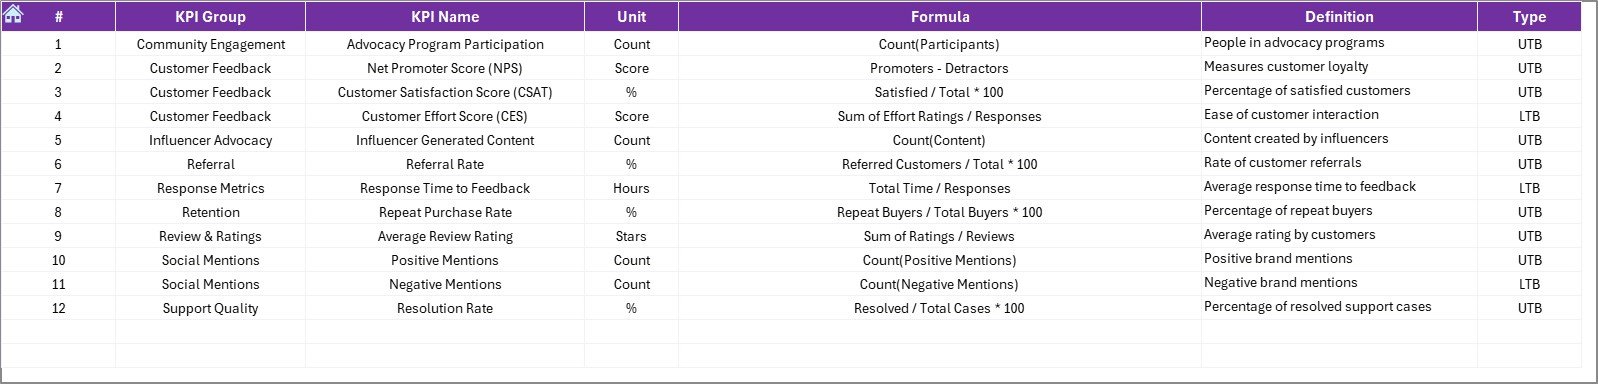Select the Resolved / Total Cases * 100 cell
Viewport: 1598px width, 384px height.
click(940, 308)
